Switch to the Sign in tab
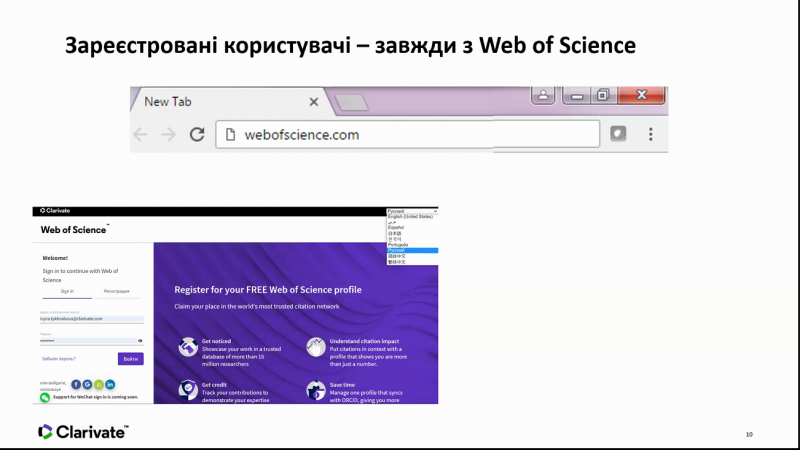Screen dimensions: 800x450 [66, 291]
